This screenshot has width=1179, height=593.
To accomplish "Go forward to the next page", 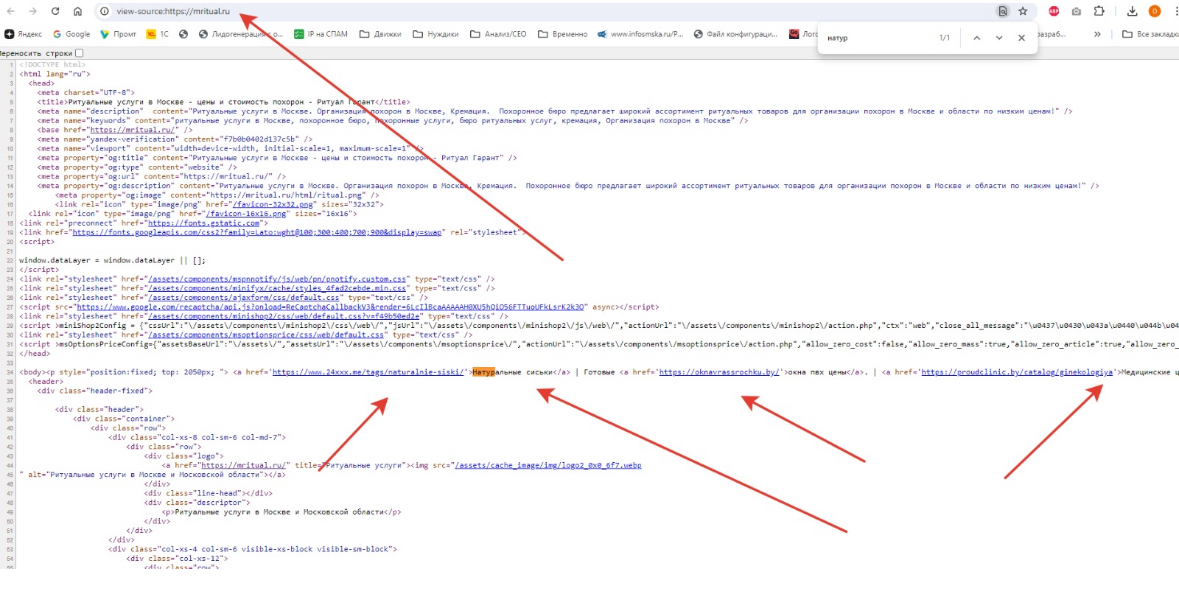I will [x=32, y=11].
